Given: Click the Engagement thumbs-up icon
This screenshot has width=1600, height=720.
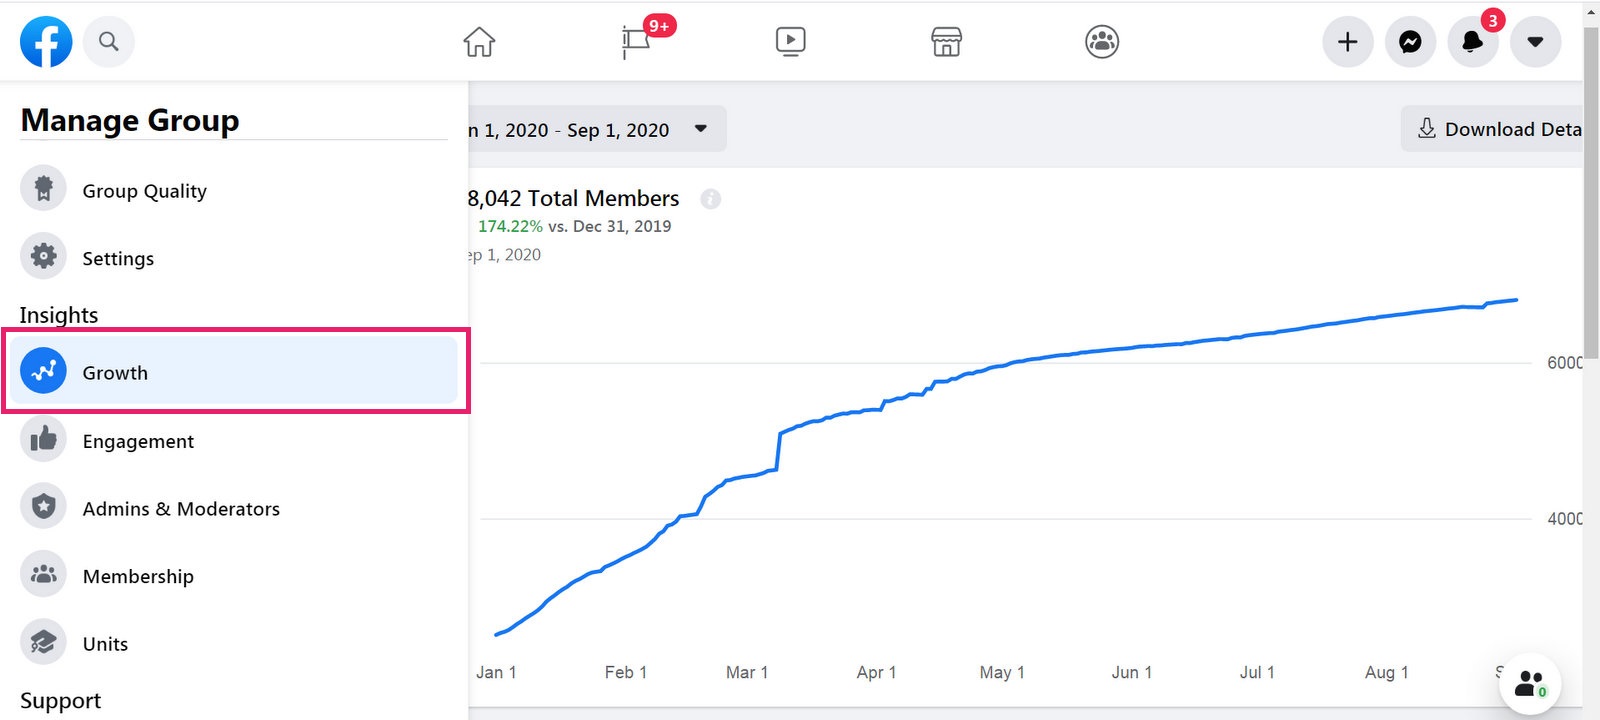Looking at the screenshot, I should tap(43, 439).
